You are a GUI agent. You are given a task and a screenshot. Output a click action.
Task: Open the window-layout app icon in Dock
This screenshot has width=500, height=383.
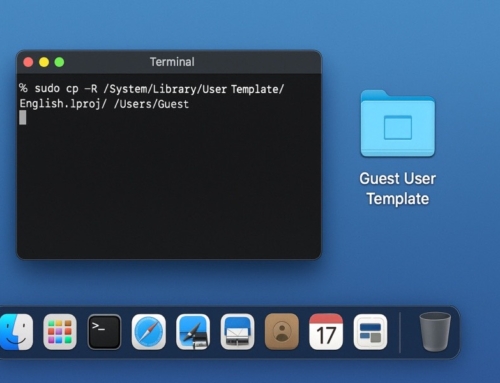click(370, 332)
